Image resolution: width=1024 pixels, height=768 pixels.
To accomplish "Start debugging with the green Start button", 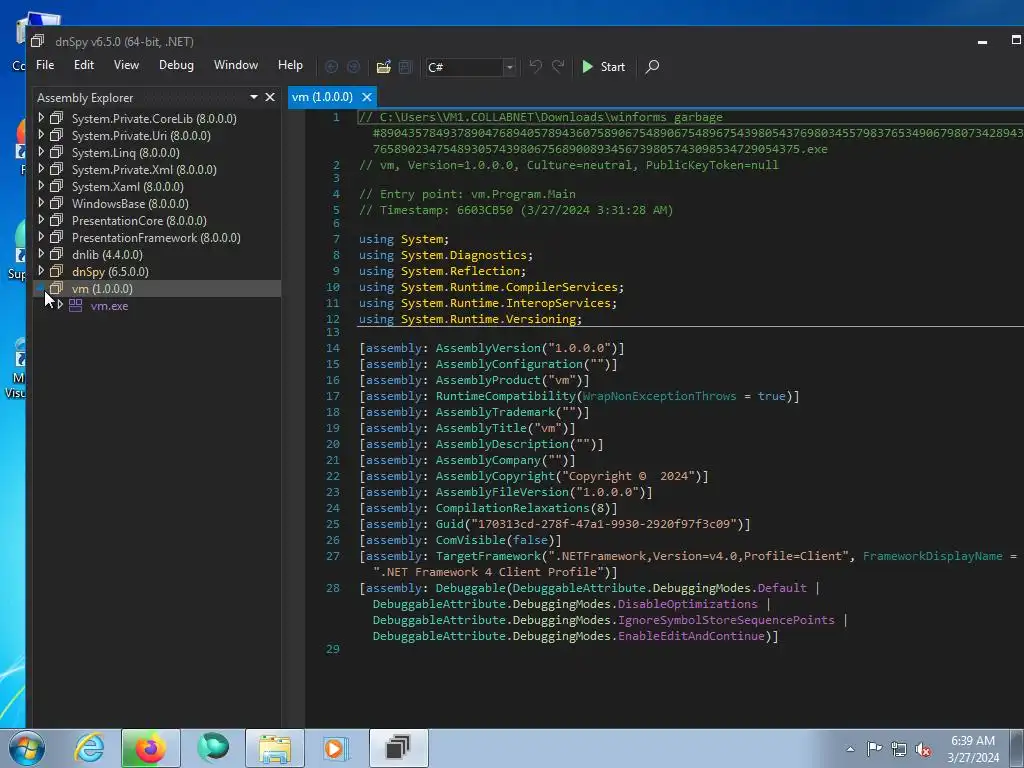I will pos(603,67).
